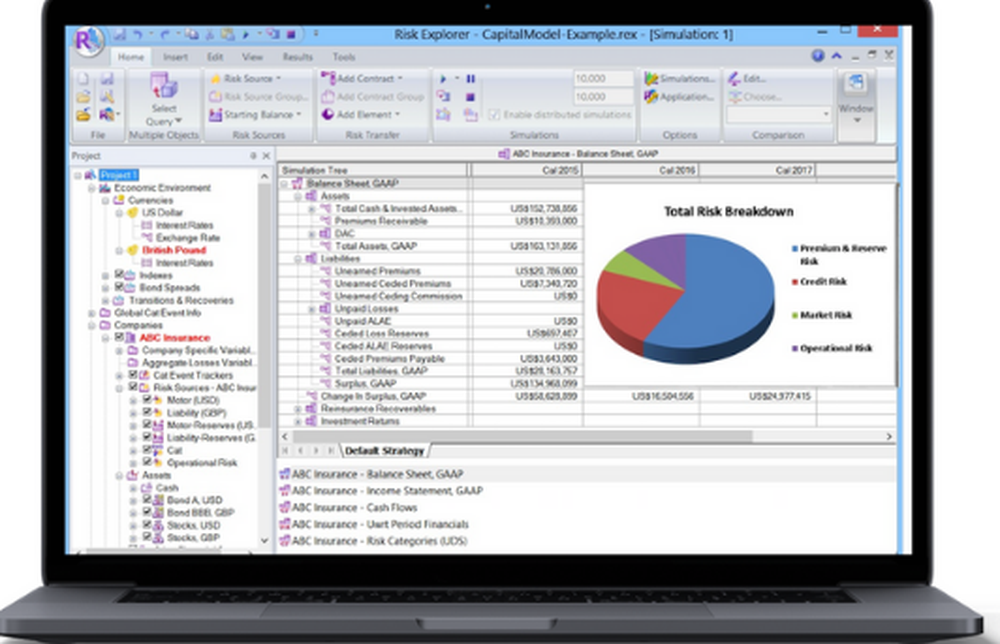
Task: Click the Pause simulation icon
Action: tap(471, 79)
